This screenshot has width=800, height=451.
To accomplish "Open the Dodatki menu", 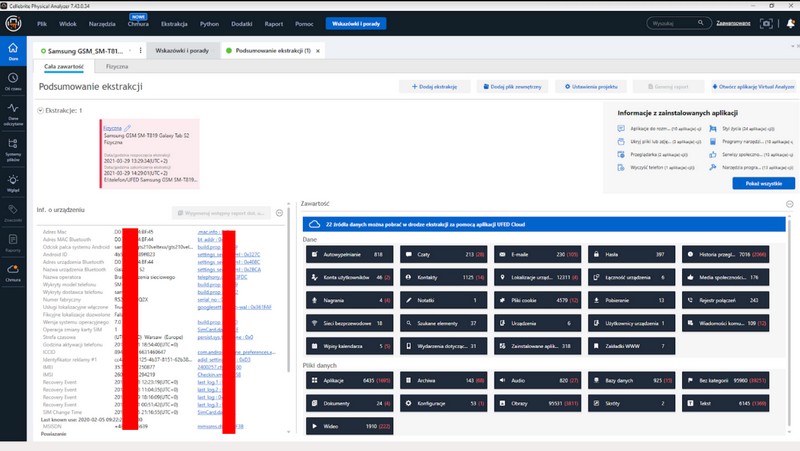I will click(241, 23).
